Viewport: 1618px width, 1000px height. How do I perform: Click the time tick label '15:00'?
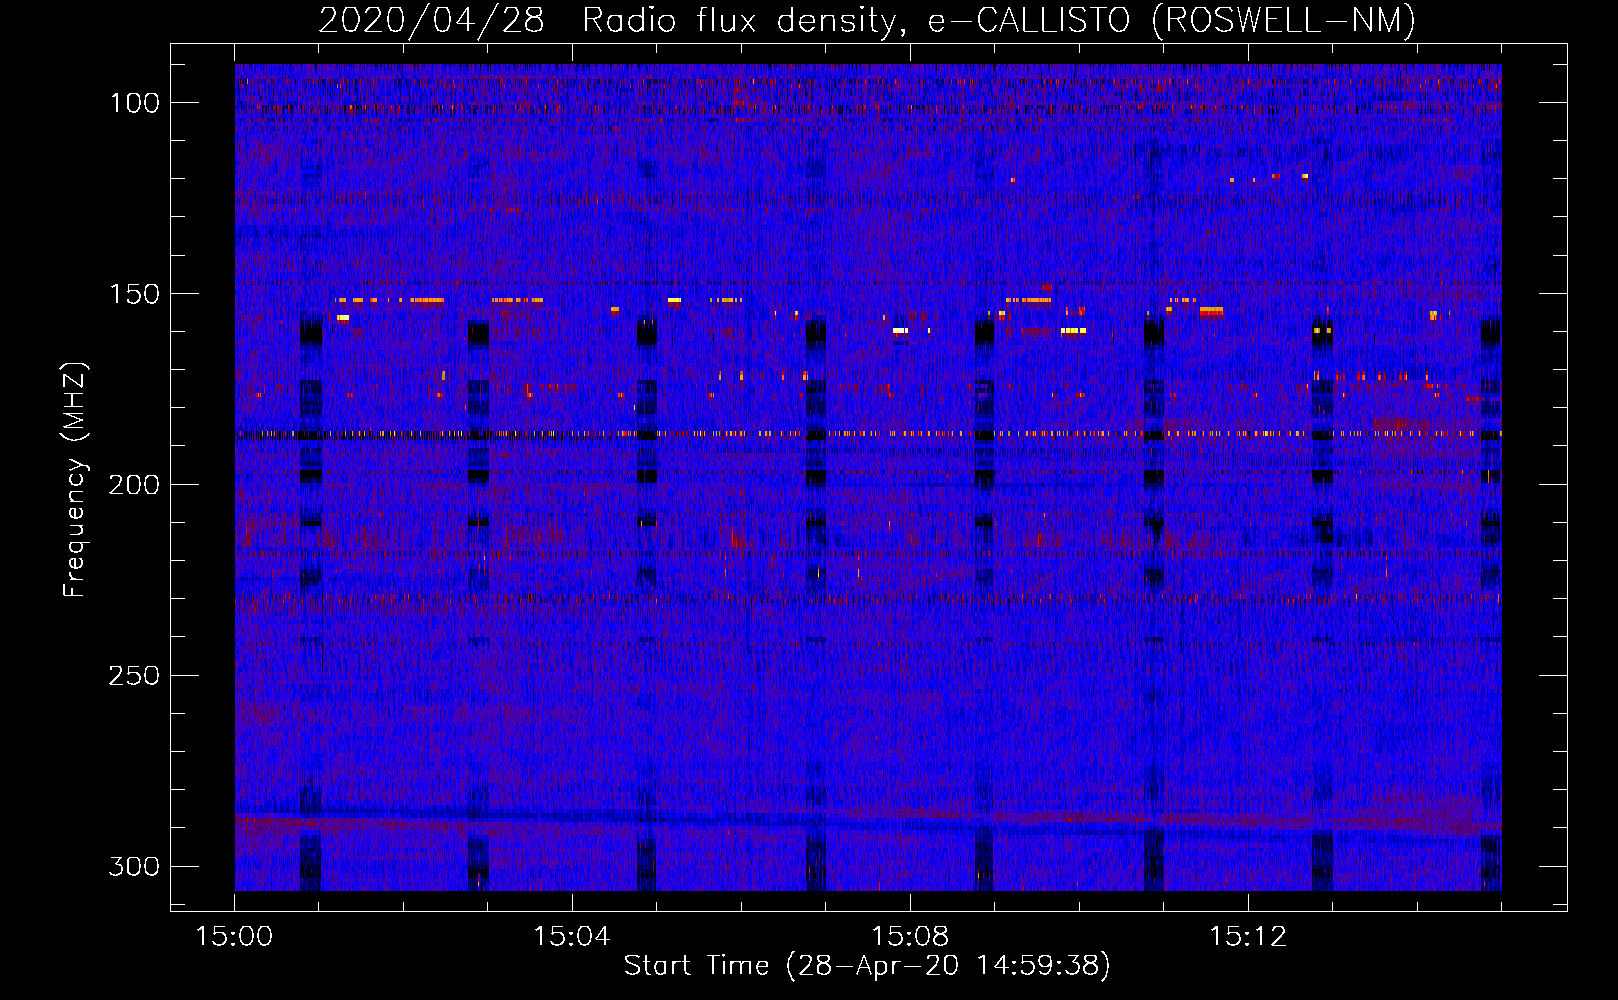point(234,937)
